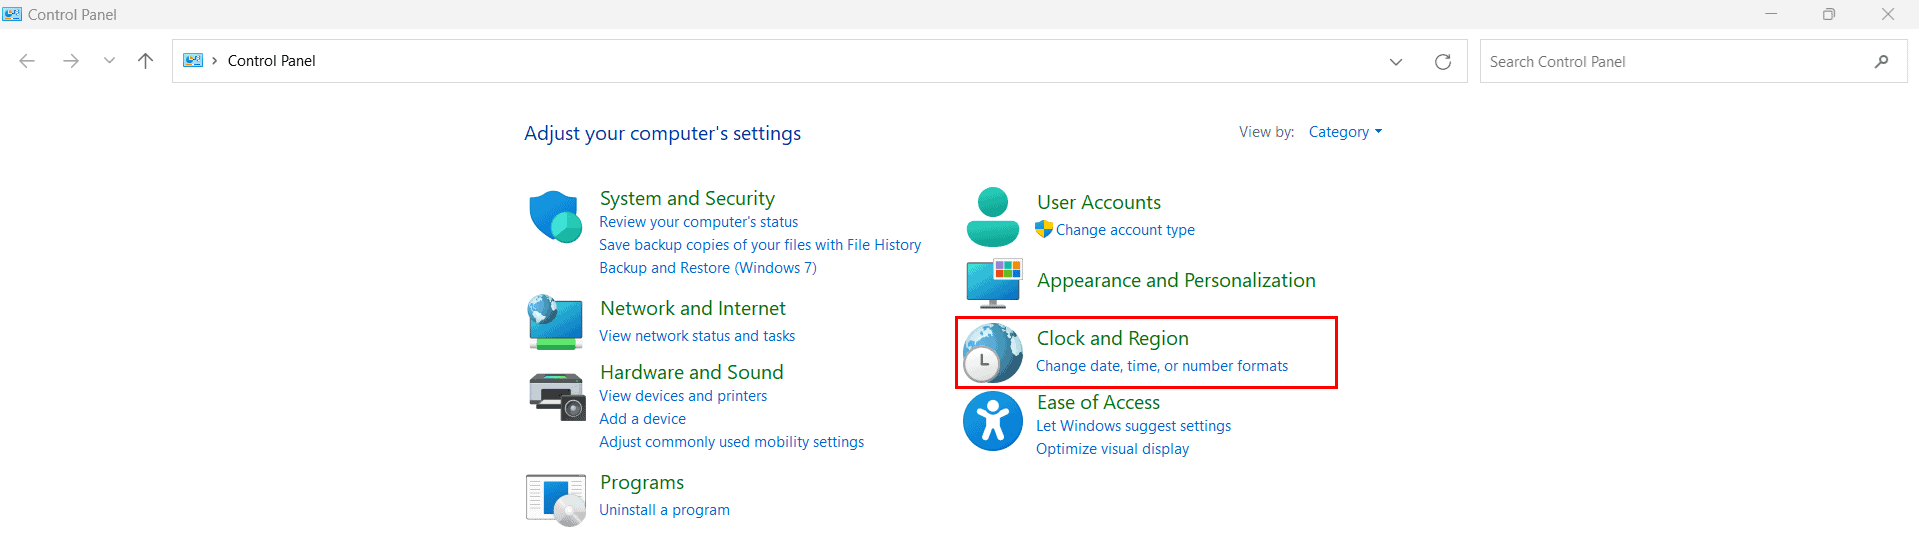Image resolution: width=1919 pixels, height=550 pixels.
Task: Expand the View by Category dropdown
Action: tap(1345, 132)
